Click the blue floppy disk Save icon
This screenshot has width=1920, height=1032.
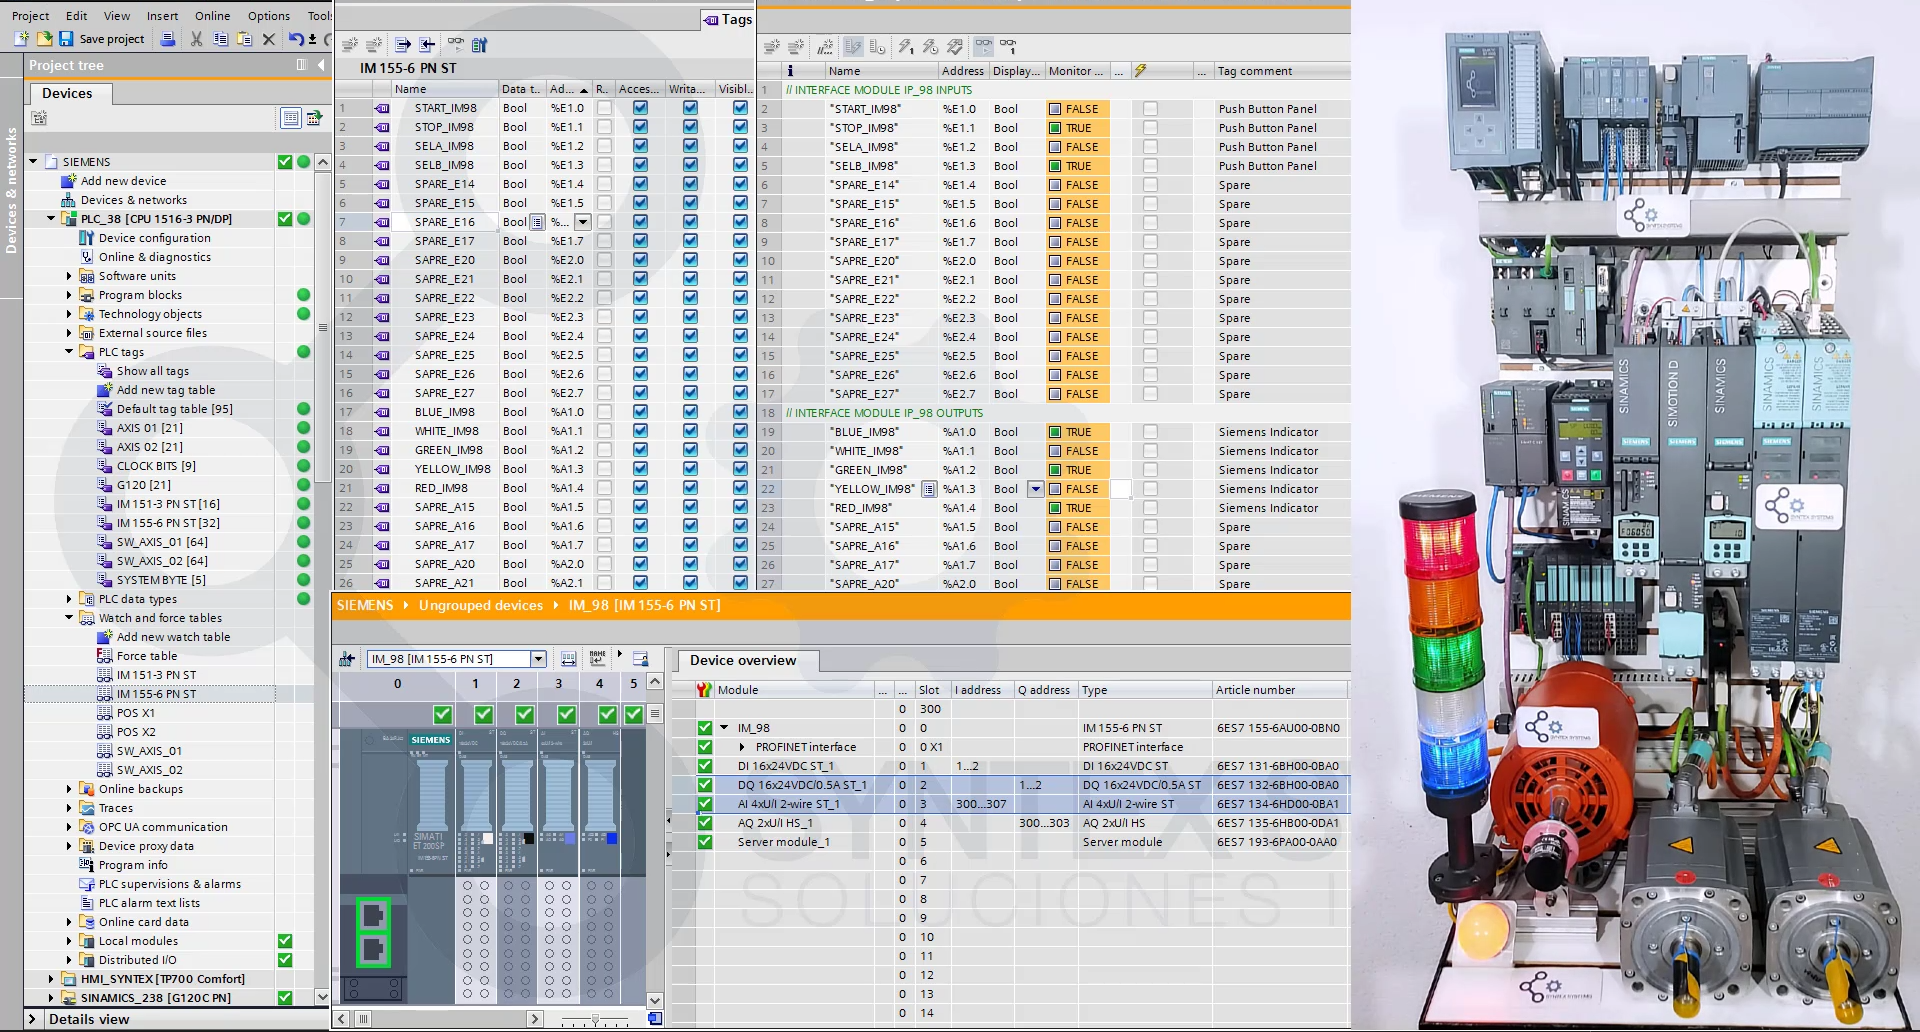[66, 39]
